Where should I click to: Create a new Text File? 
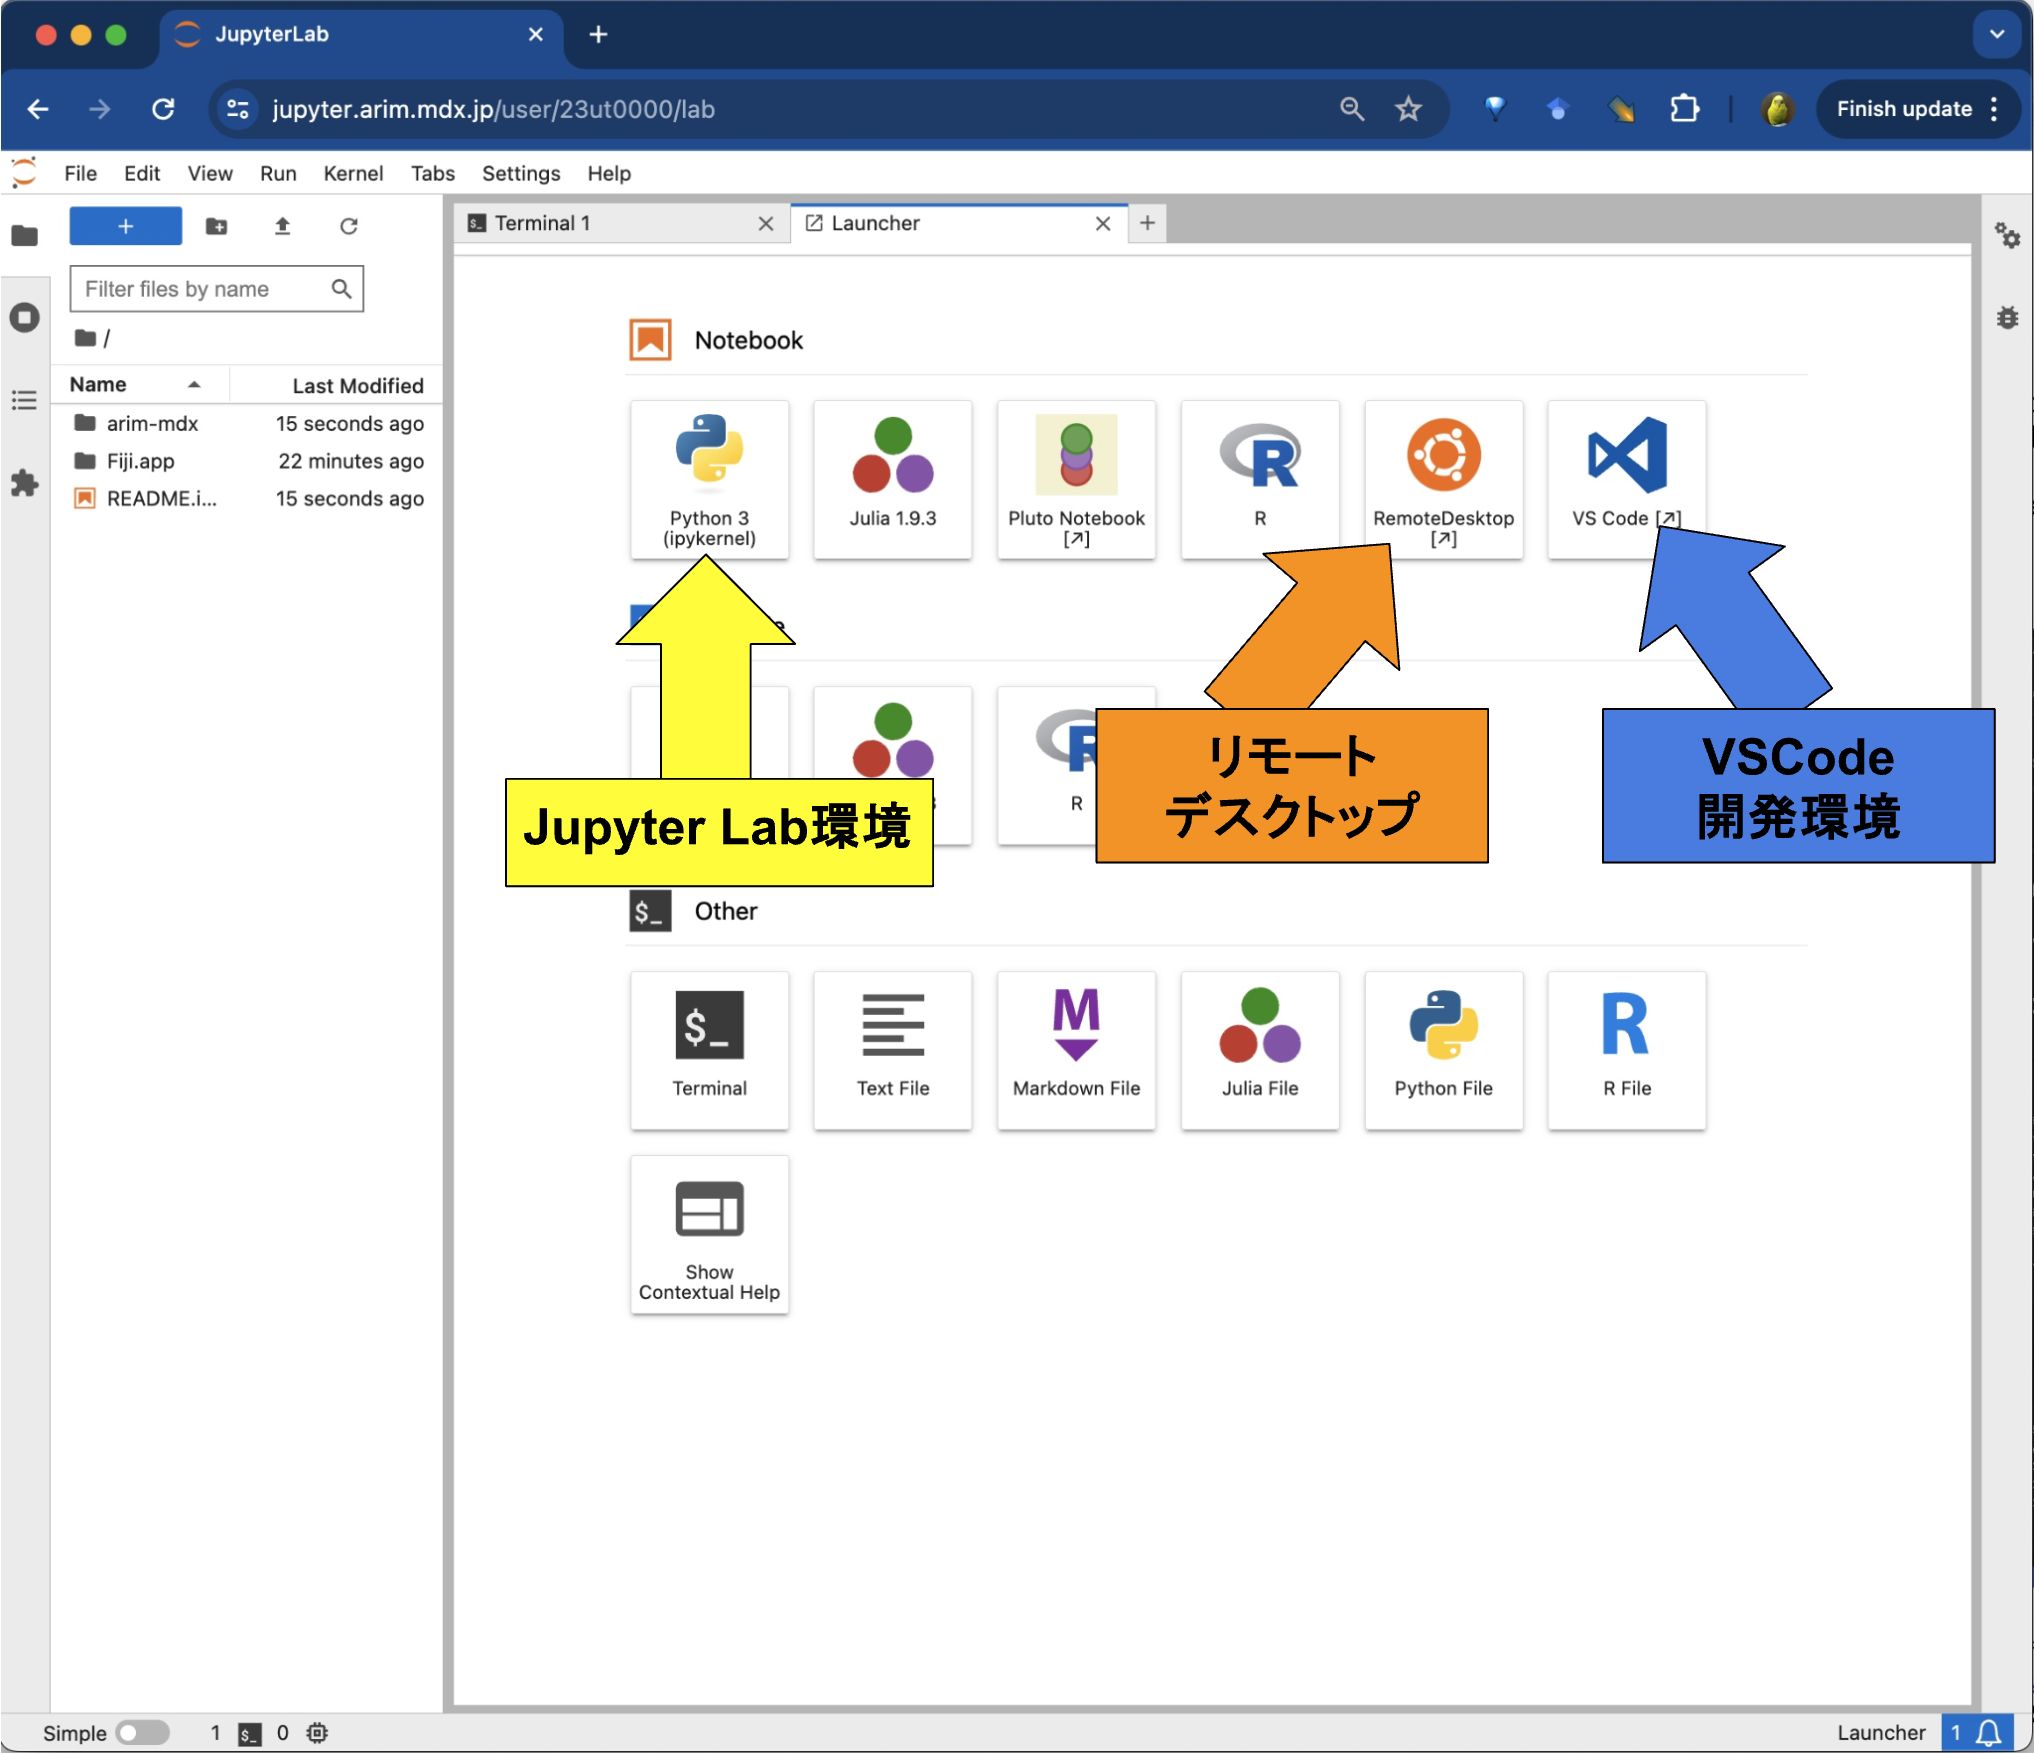[892, 1049]
